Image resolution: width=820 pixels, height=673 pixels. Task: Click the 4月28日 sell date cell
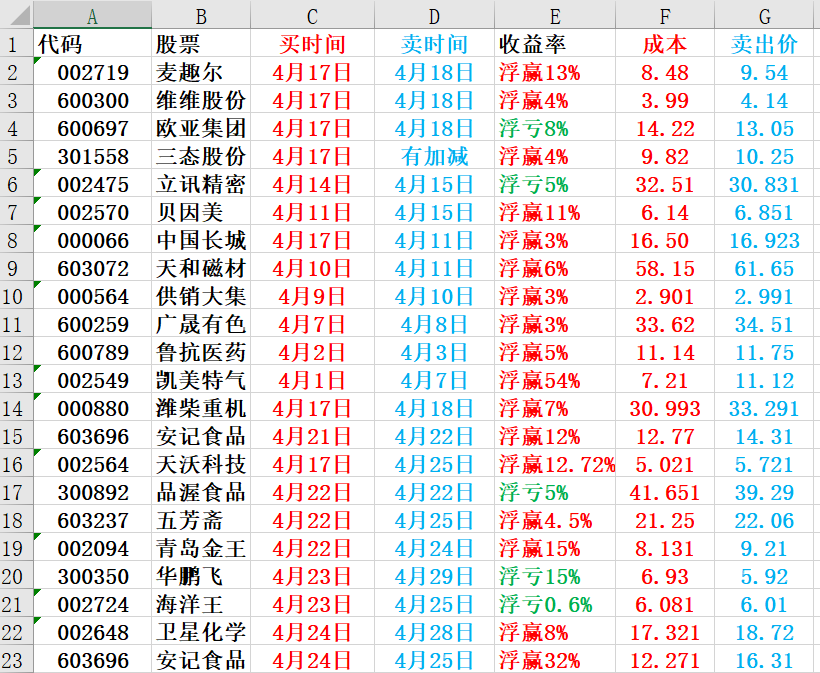click(x=435, y=632)
